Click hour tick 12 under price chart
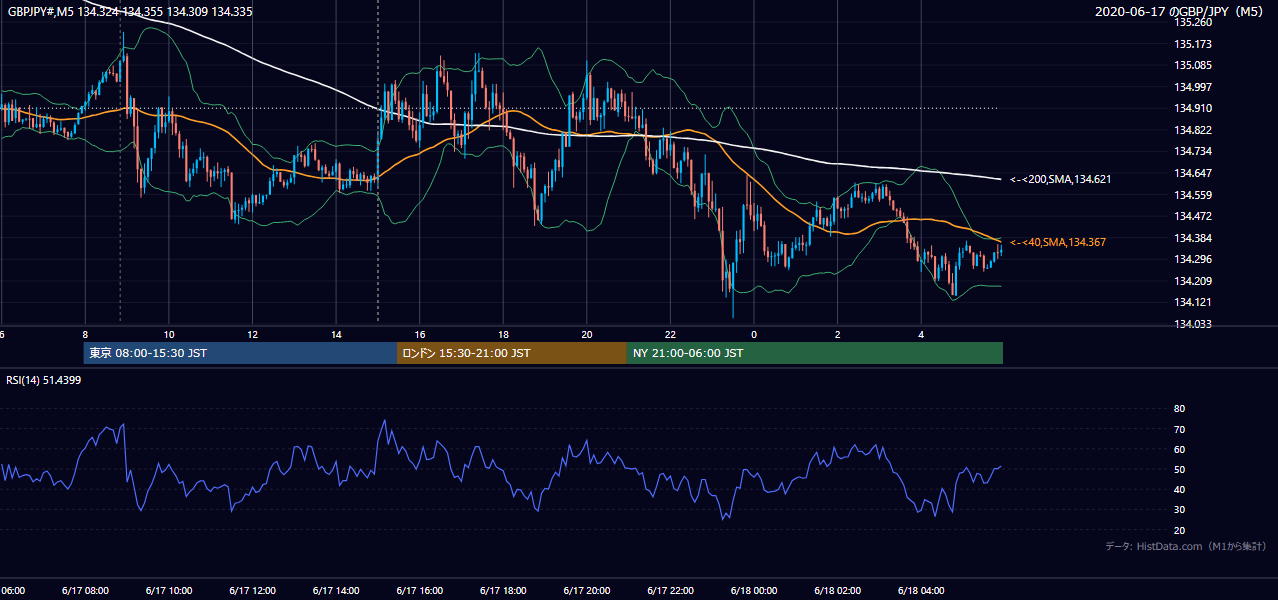Screen dimensions: 1278x600 click(253, 334)
